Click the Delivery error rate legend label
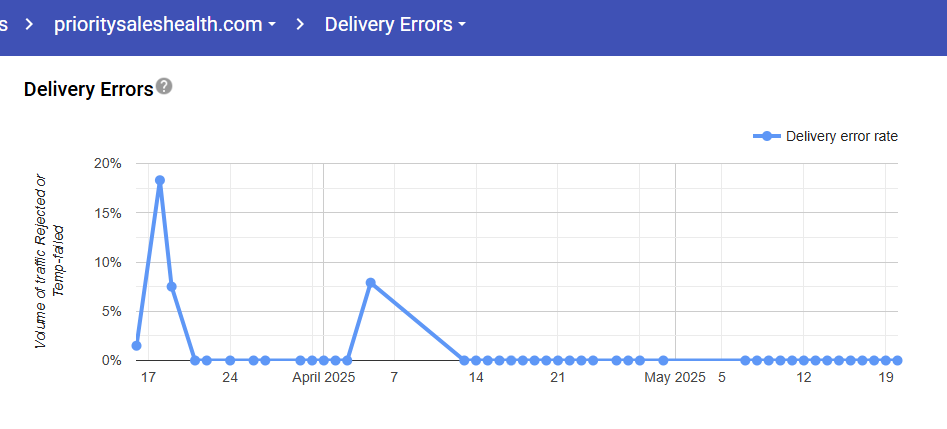 (841, 136)
